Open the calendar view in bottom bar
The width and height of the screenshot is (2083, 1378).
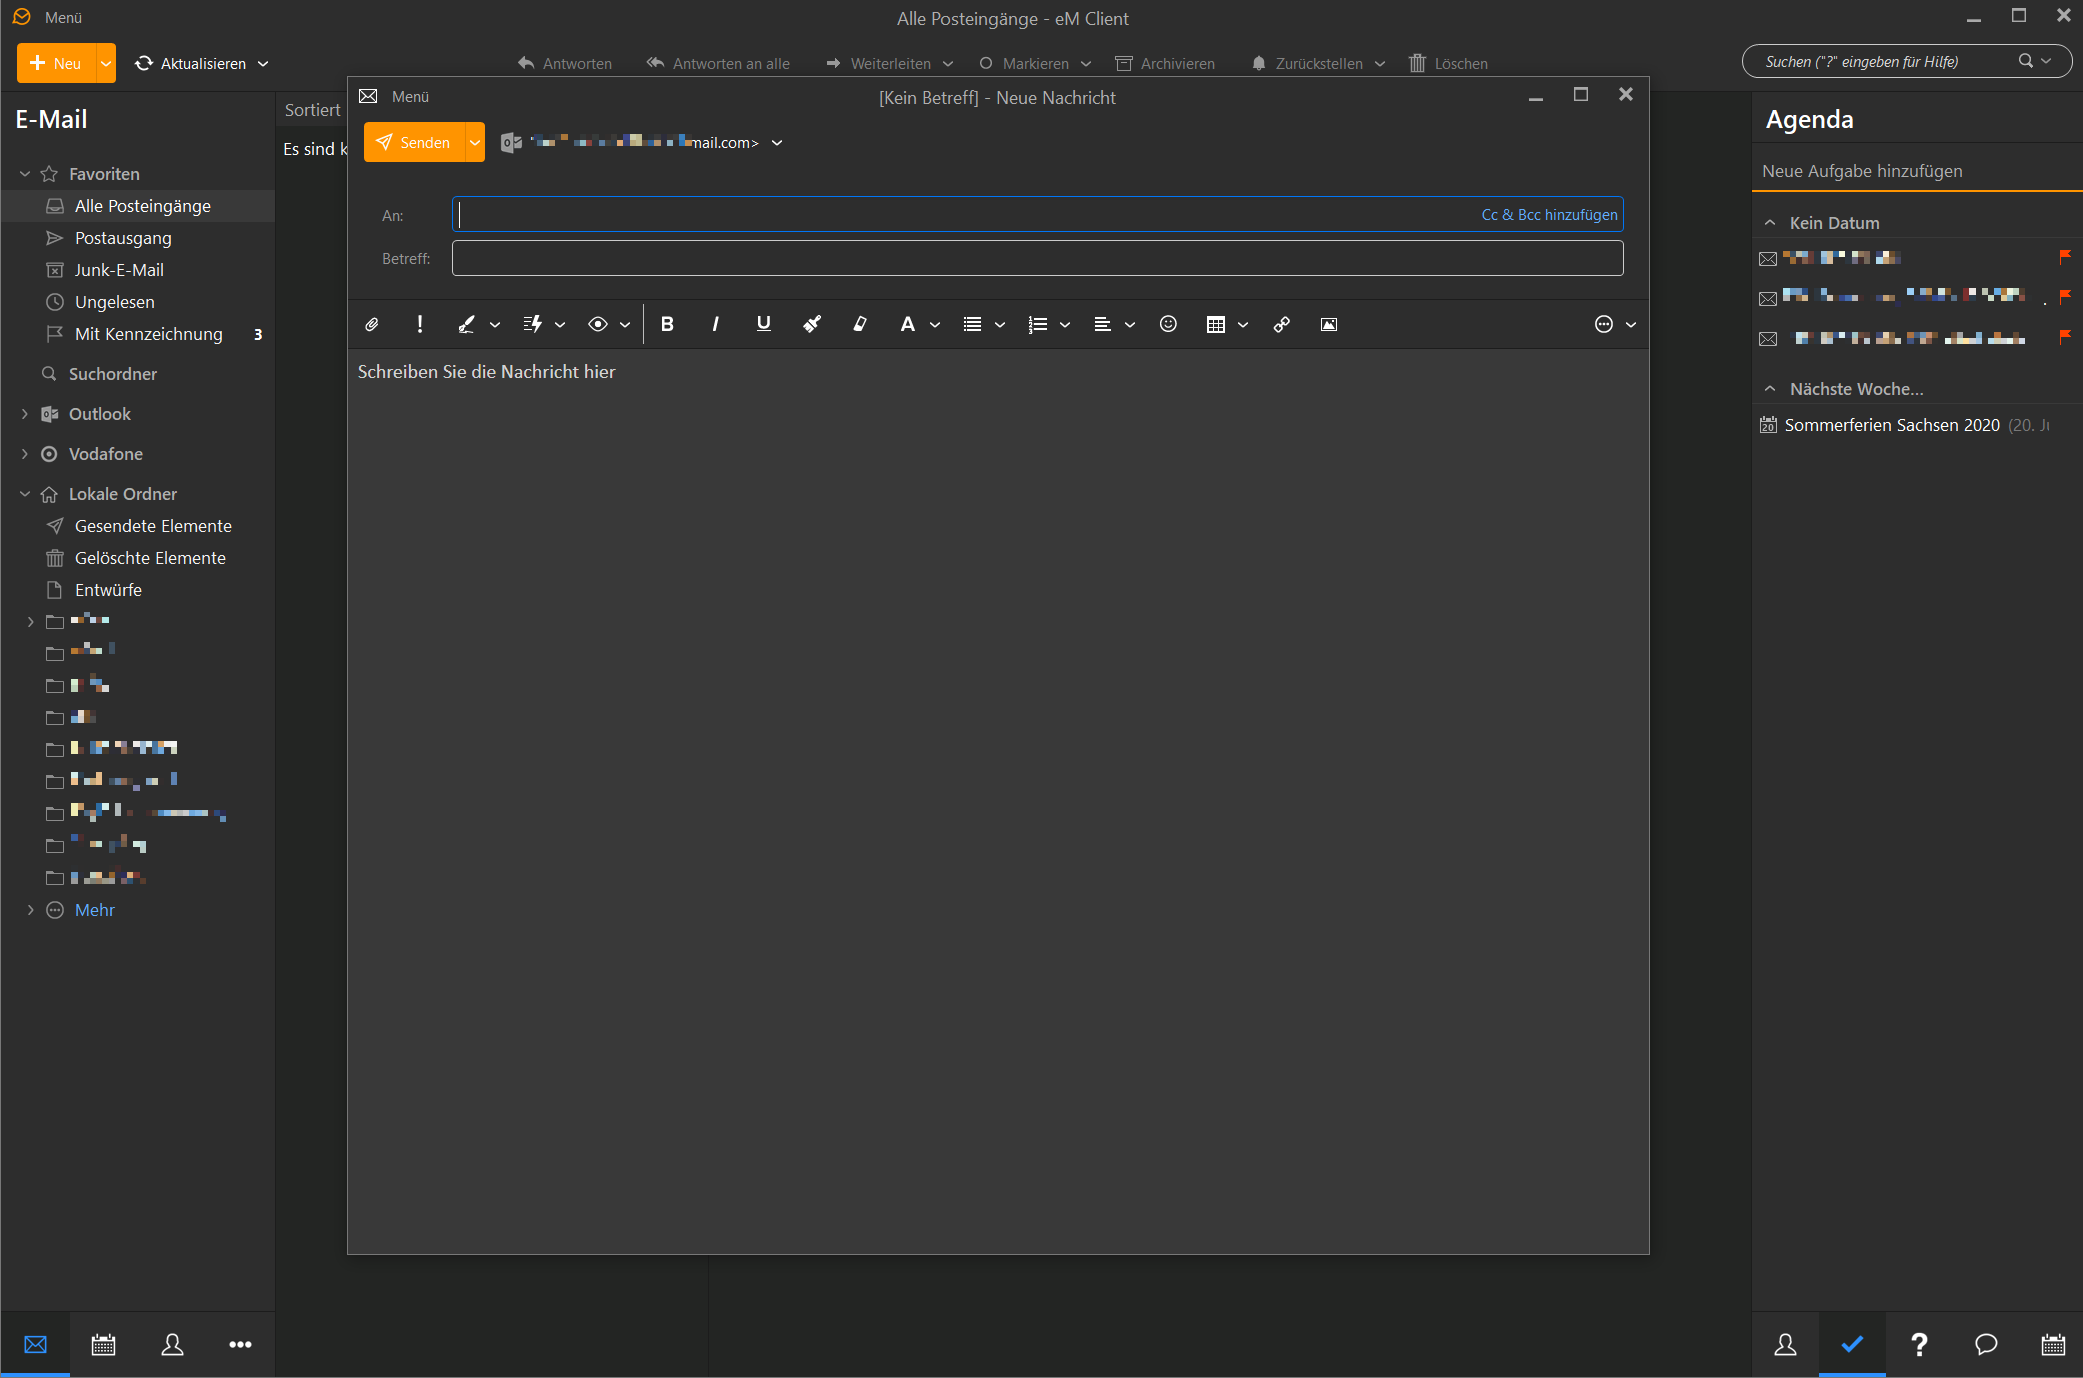point(103,1344)
